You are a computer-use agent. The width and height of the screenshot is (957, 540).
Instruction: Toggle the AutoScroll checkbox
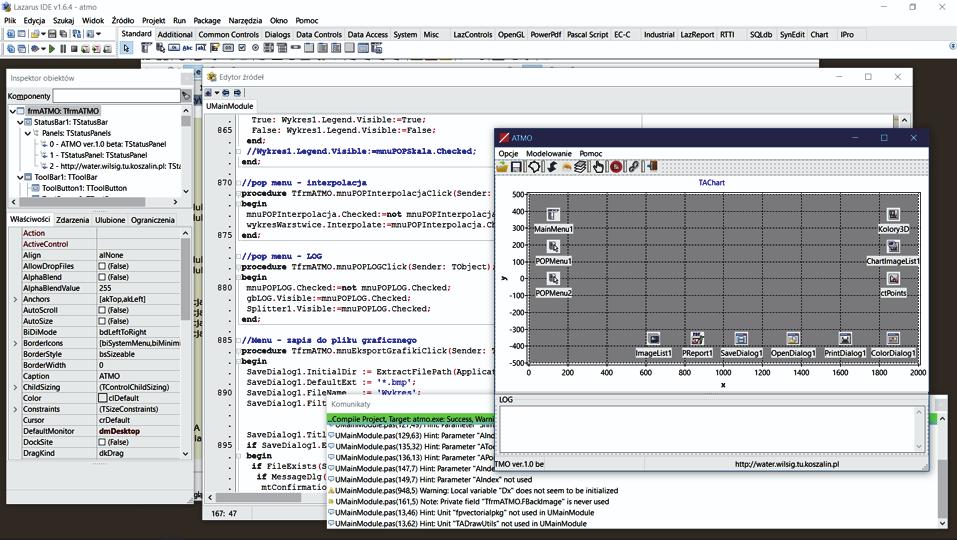pos(103,310)
